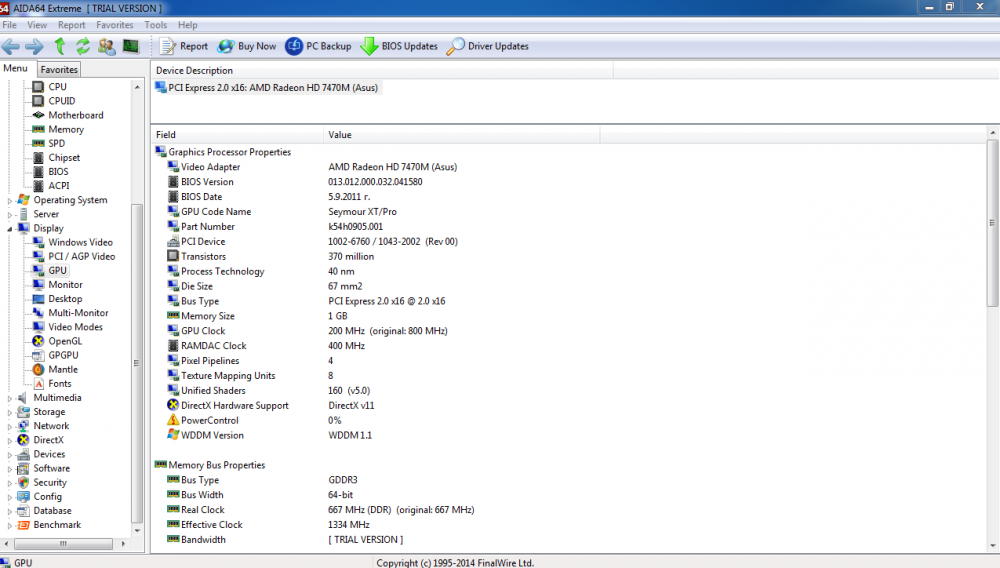Select Monitor tree item
Viewport: 1000px width, 568px height.
(x=65, y=284)
